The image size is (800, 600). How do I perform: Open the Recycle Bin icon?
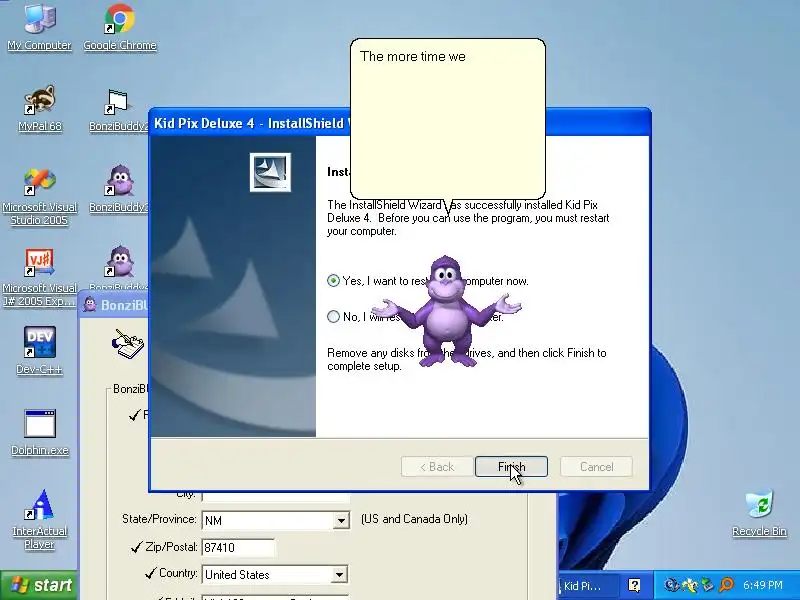coord(759,513)
